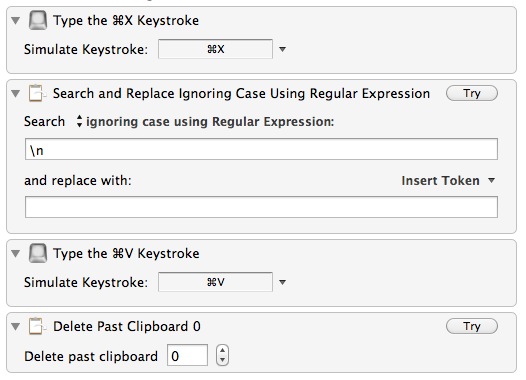Click the clipboard icon on Delete Past Clipboard action
The width and height of the screenshot is (526, 380).
[x=36, y=326]
